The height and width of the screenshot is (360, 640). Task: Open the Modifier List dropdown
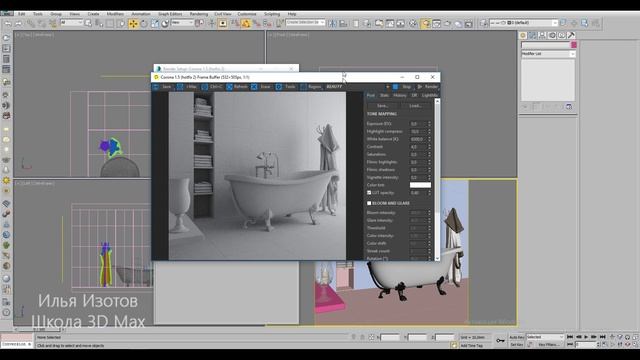coord(548,54)
